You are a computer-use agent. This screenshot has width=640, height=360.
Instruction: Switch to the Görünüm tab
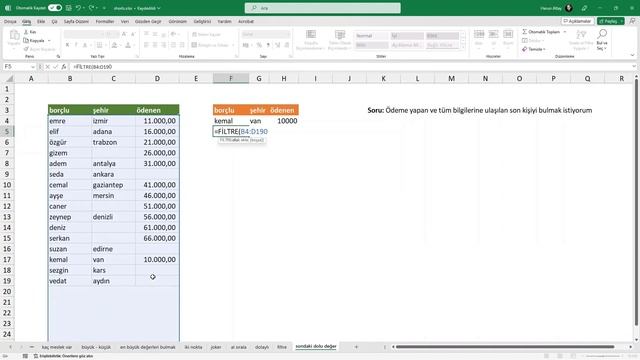178,21
